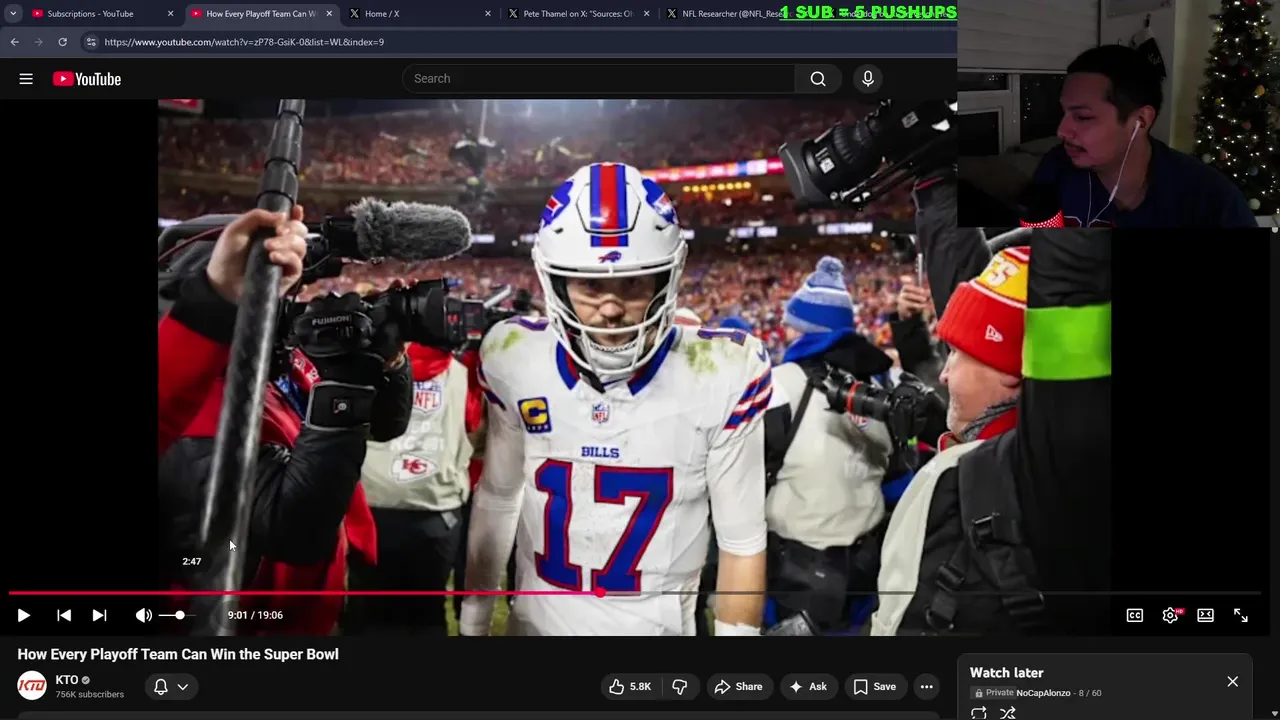Screen dimensions: 1280x720
Task: Open the player settings gear
Action: click(x=1170, y=615)
